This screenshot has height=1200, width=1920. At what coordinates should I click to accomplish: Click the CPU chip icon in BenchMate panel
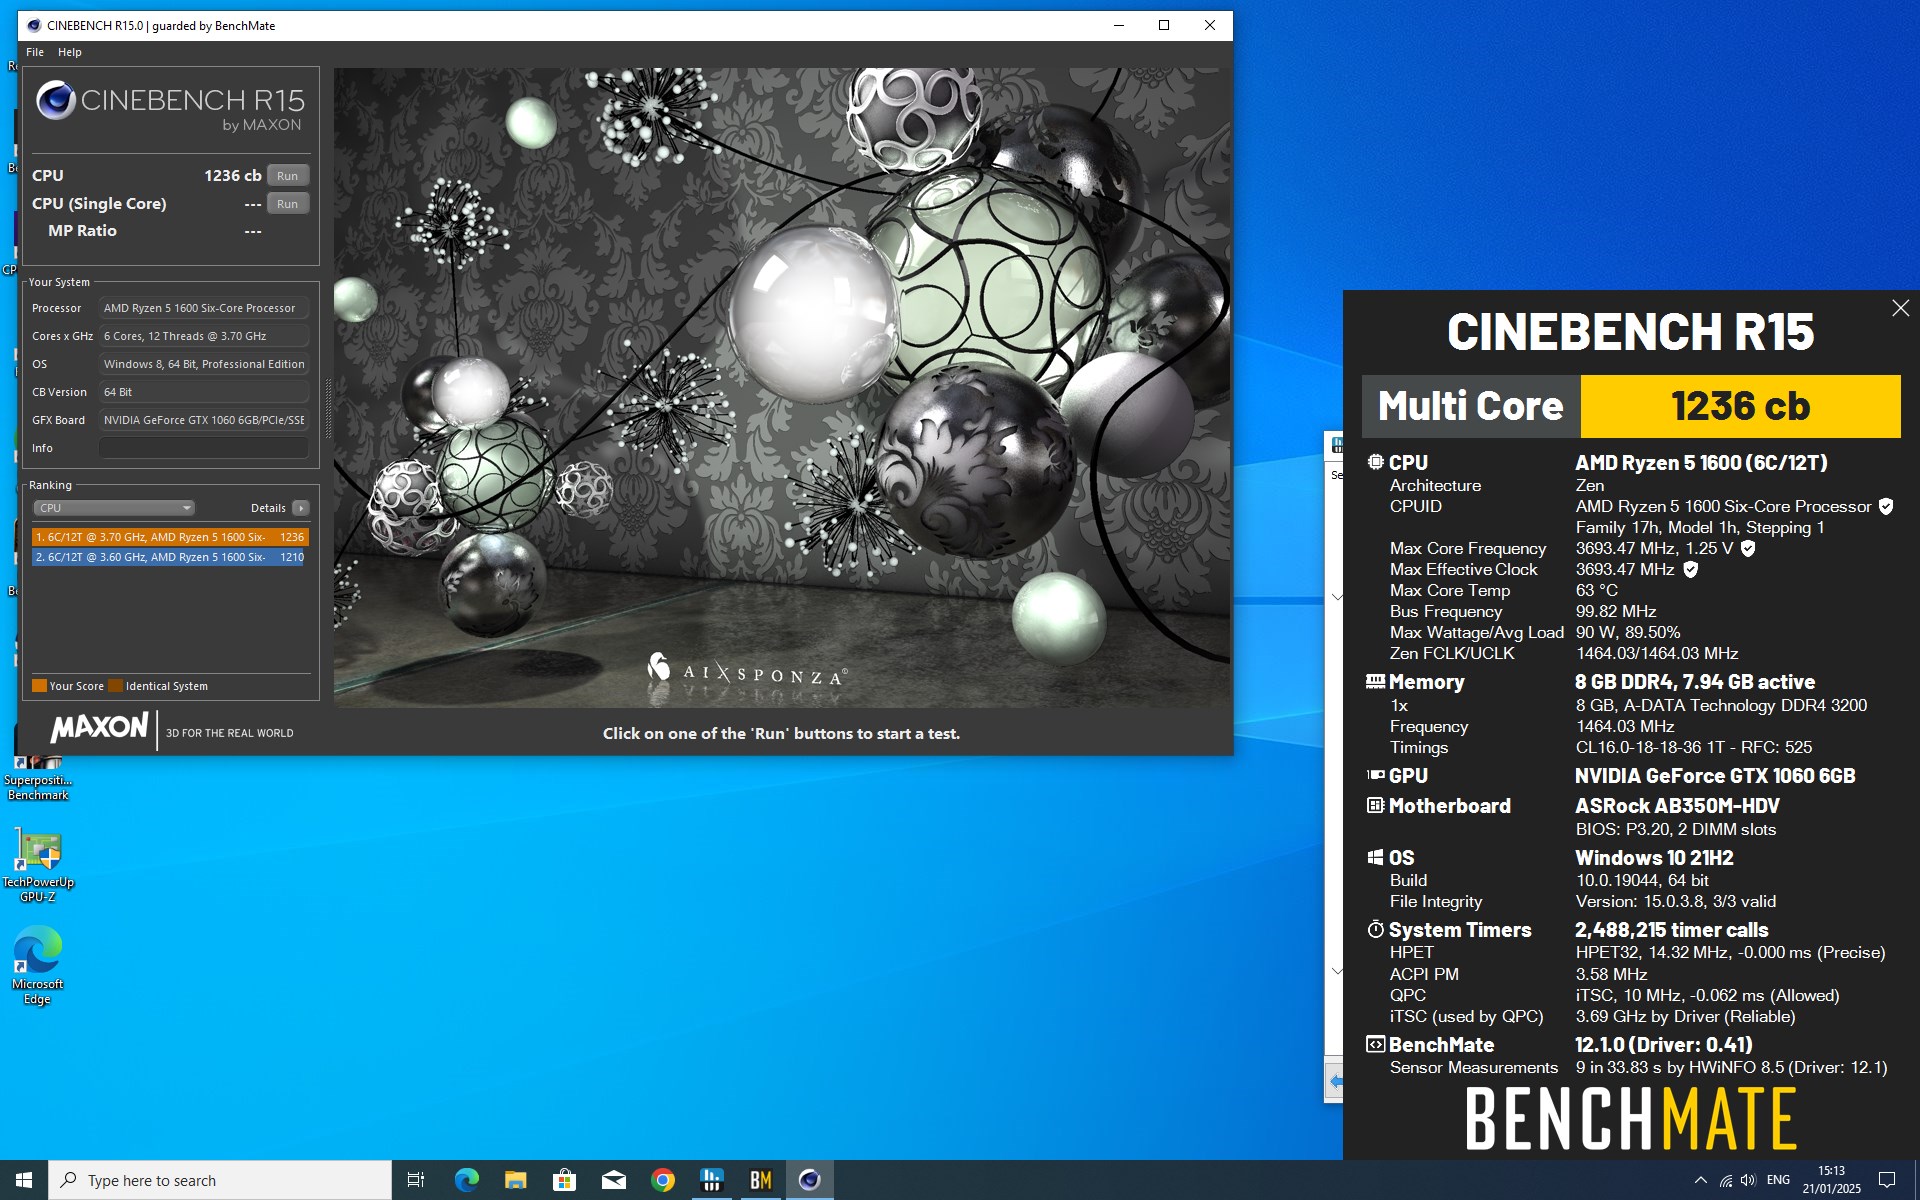point(1376,462)
